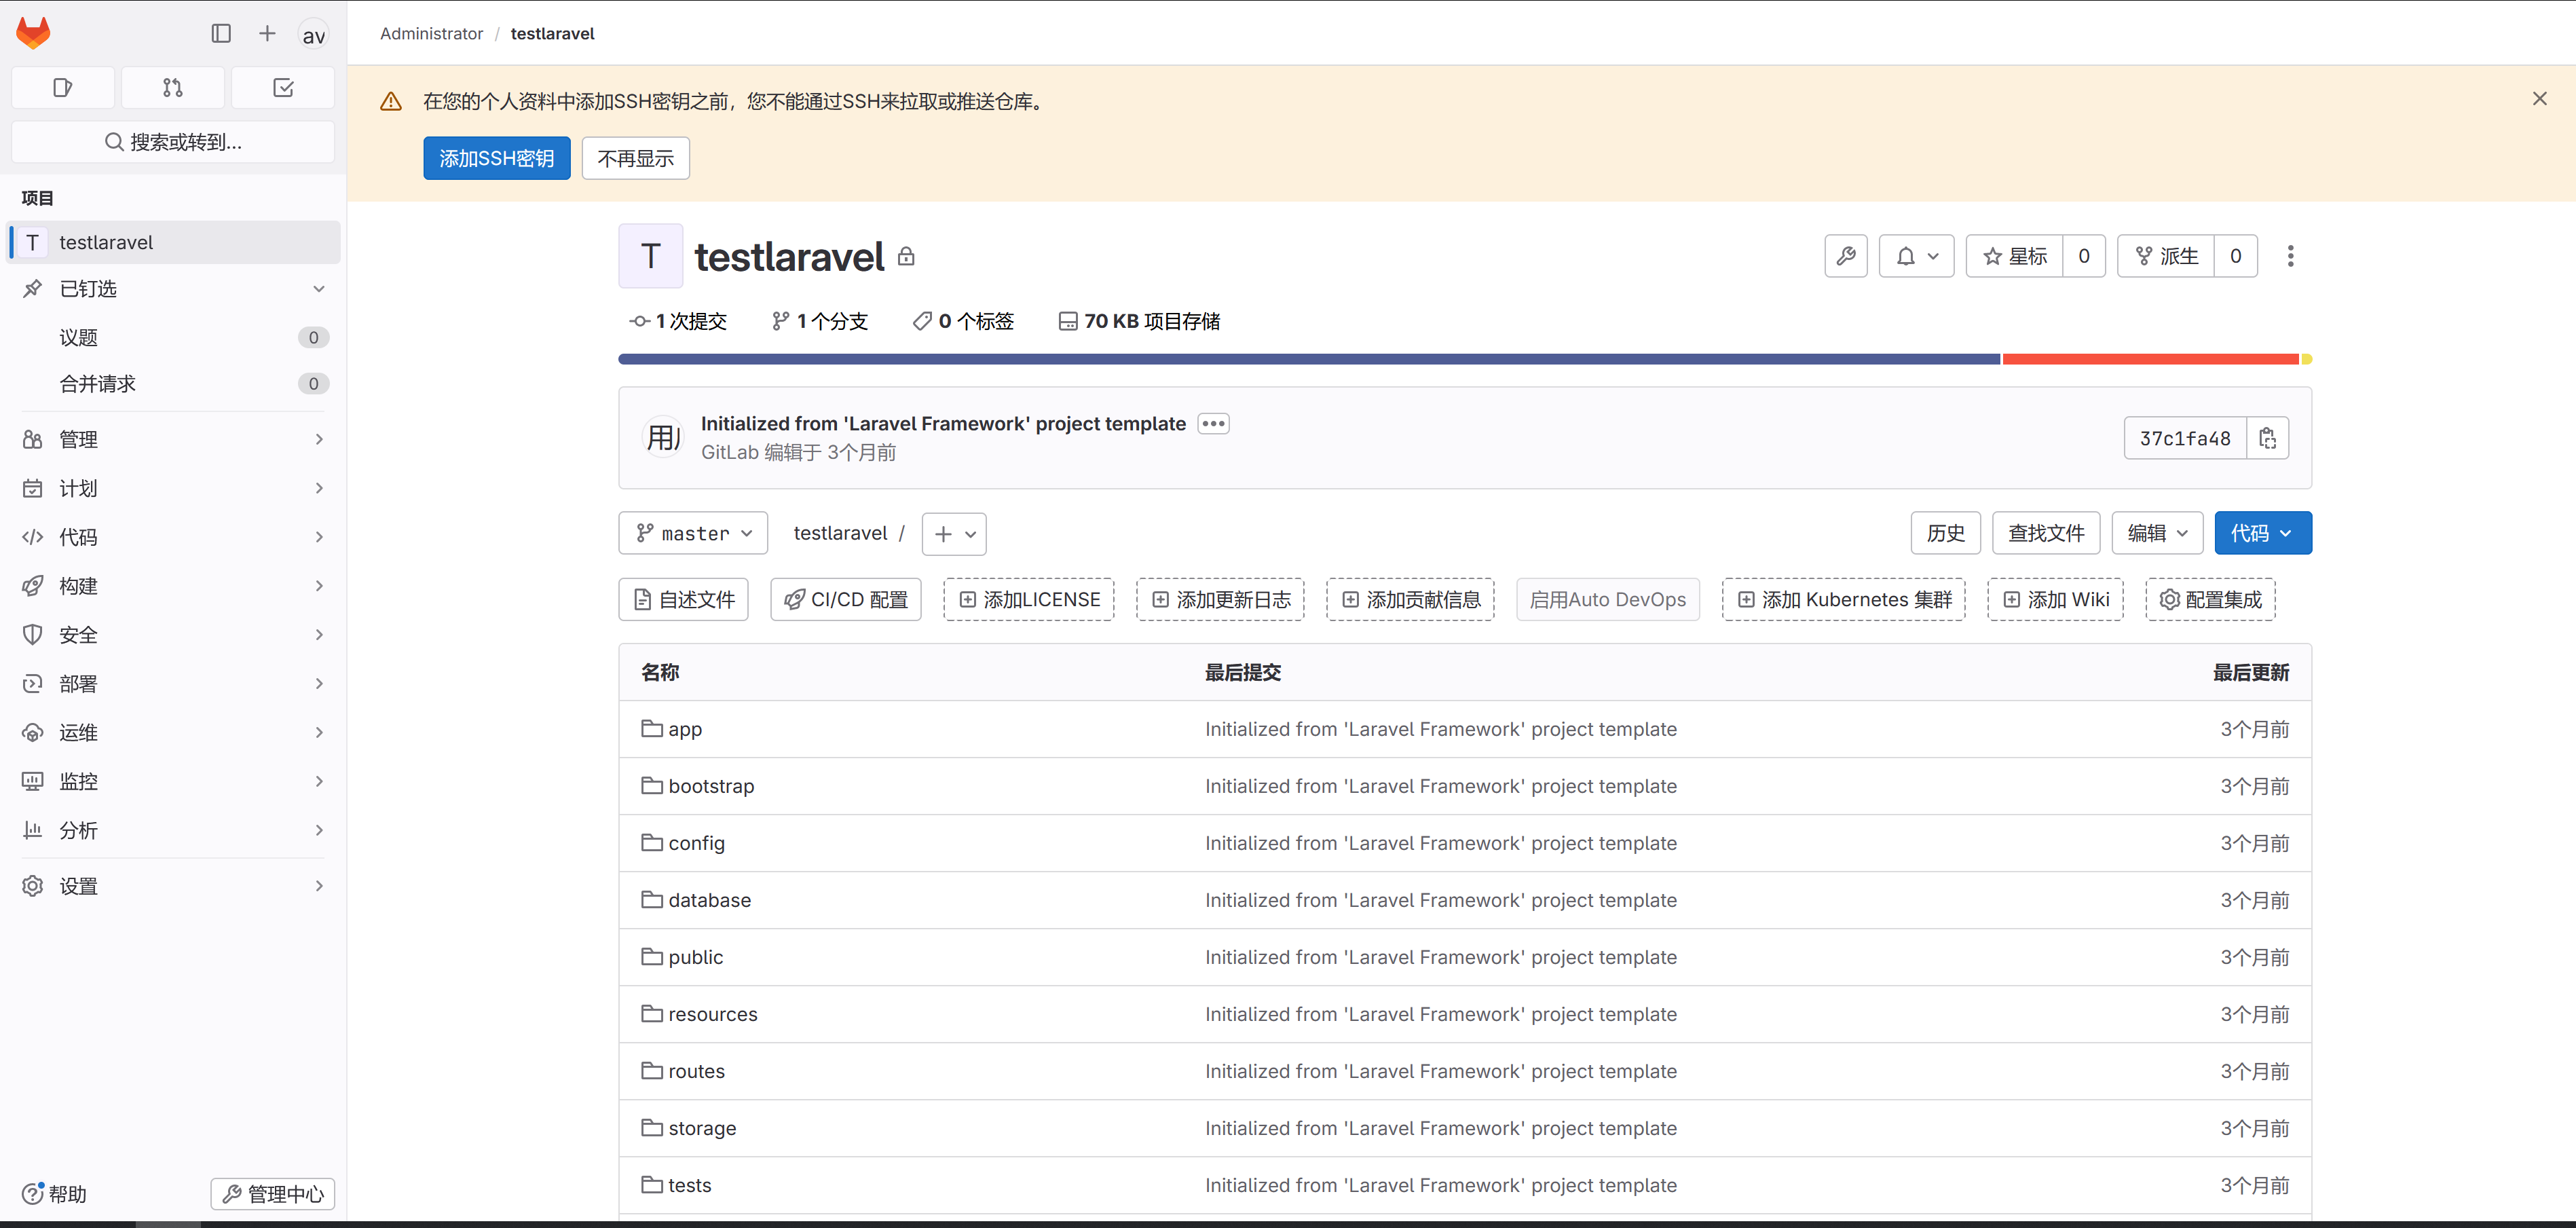
Task: Open the to-do list checkmark icon
Action: click(x=283, y=88)
